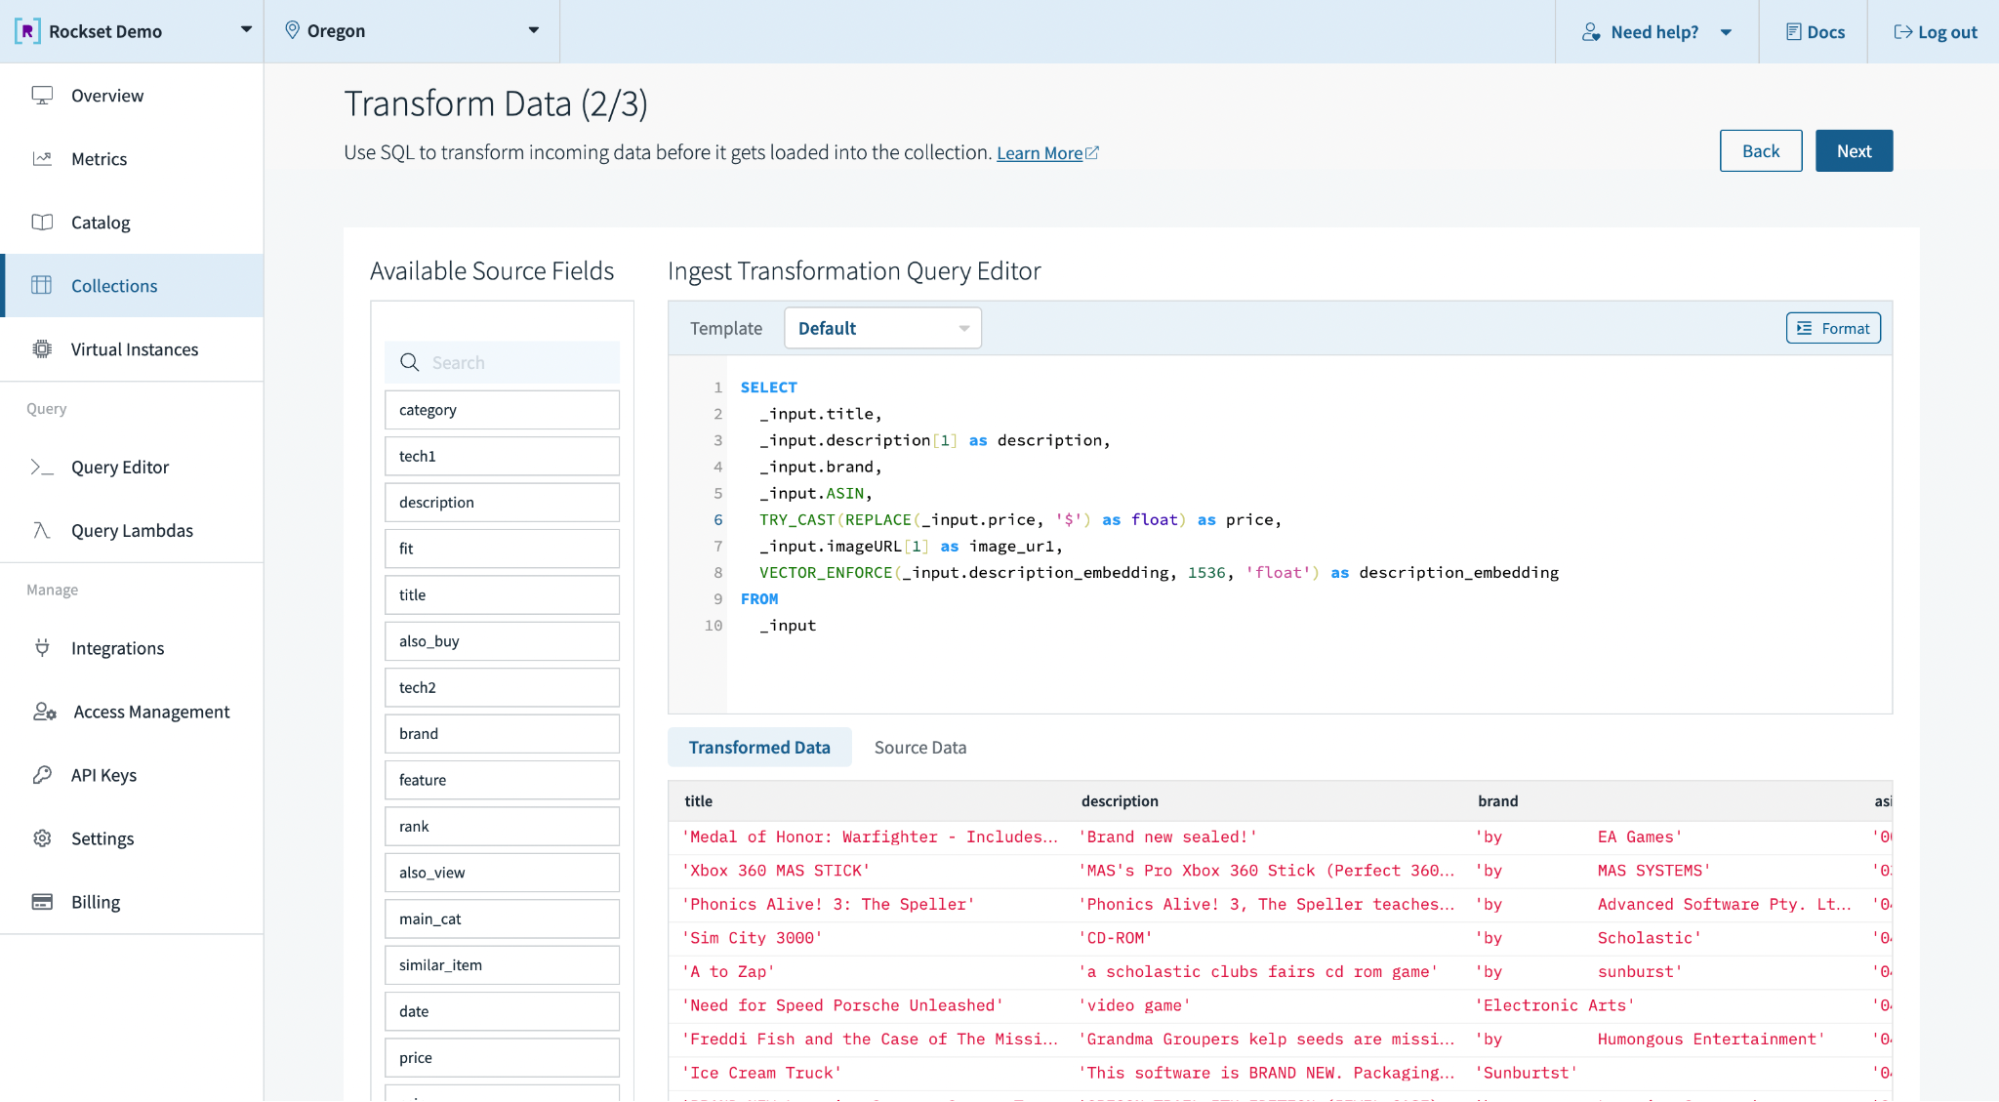This screenshot has width=1999, height=1102.
Task: Open Query Lambdas lambda icon
Action: pos(42,530)
